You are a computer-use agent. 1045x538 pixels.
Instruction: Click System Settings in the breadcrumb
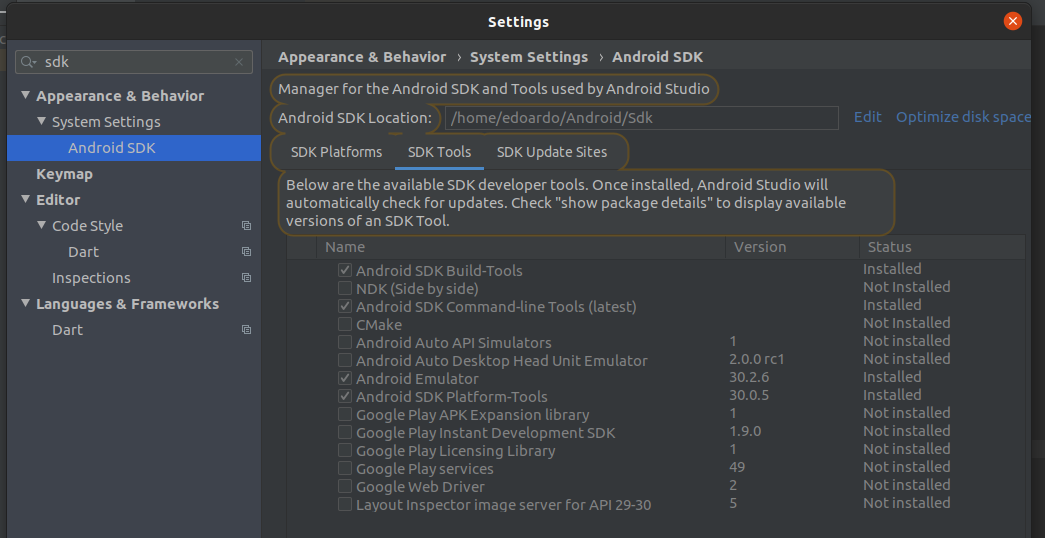point(529,57)
